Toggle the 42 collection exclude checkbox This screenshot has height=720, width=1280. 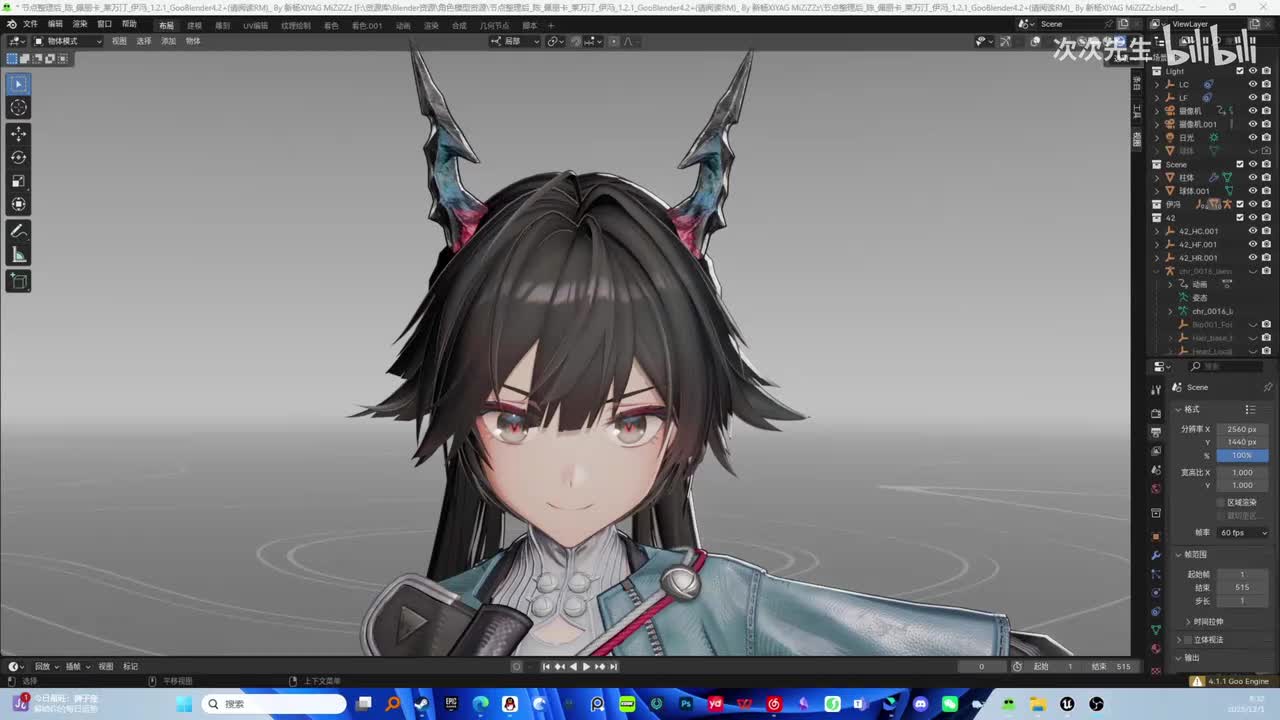click(x=1240, y=217)
